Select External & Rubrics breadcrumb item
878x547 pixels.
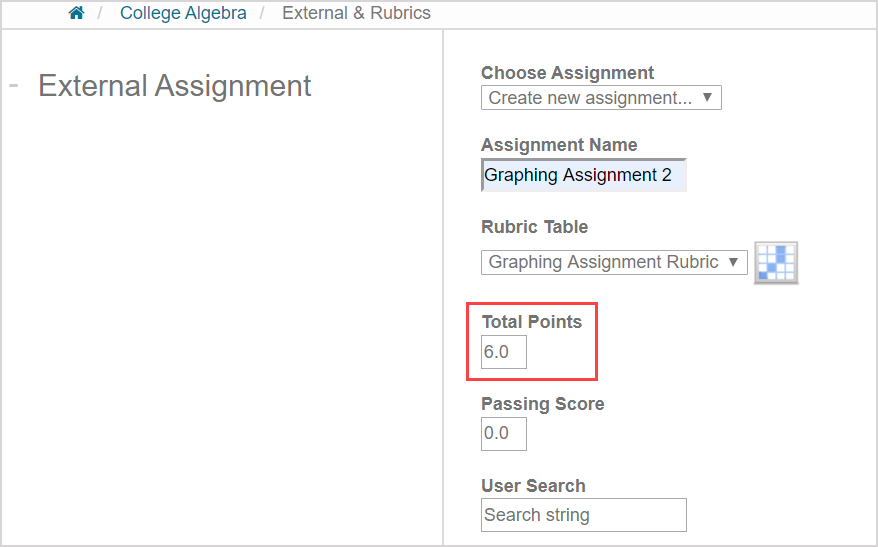356,13
